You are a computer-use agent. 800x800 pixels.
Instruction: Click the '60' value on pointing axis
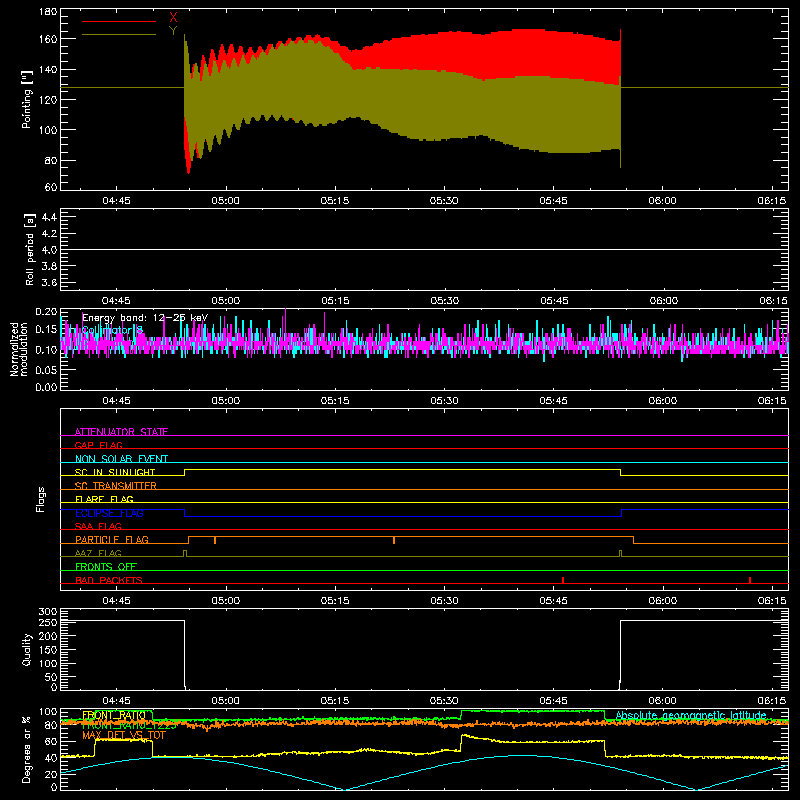51,187
